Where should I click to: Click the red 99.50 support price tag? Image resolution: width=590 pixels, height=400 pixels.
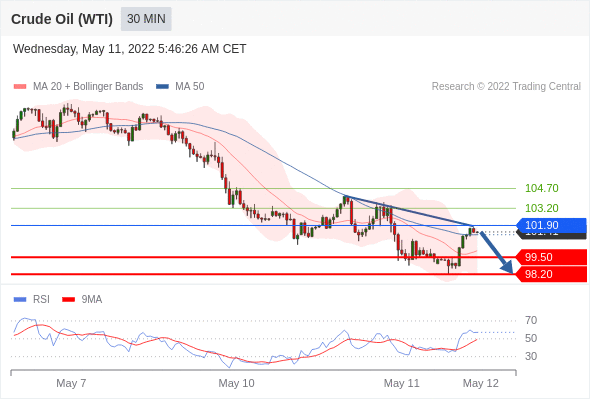(x=551, y=257)
